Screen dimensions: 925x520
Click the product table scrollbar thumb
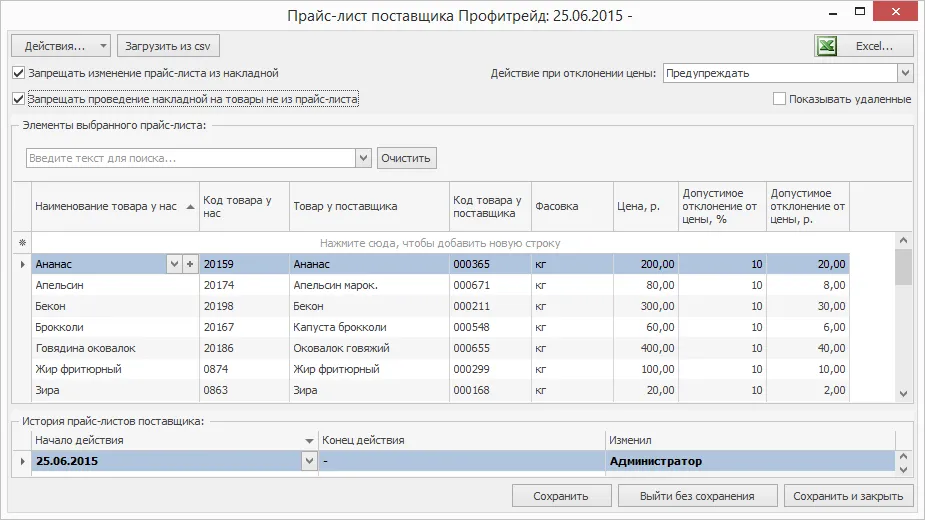pos(903,267)
